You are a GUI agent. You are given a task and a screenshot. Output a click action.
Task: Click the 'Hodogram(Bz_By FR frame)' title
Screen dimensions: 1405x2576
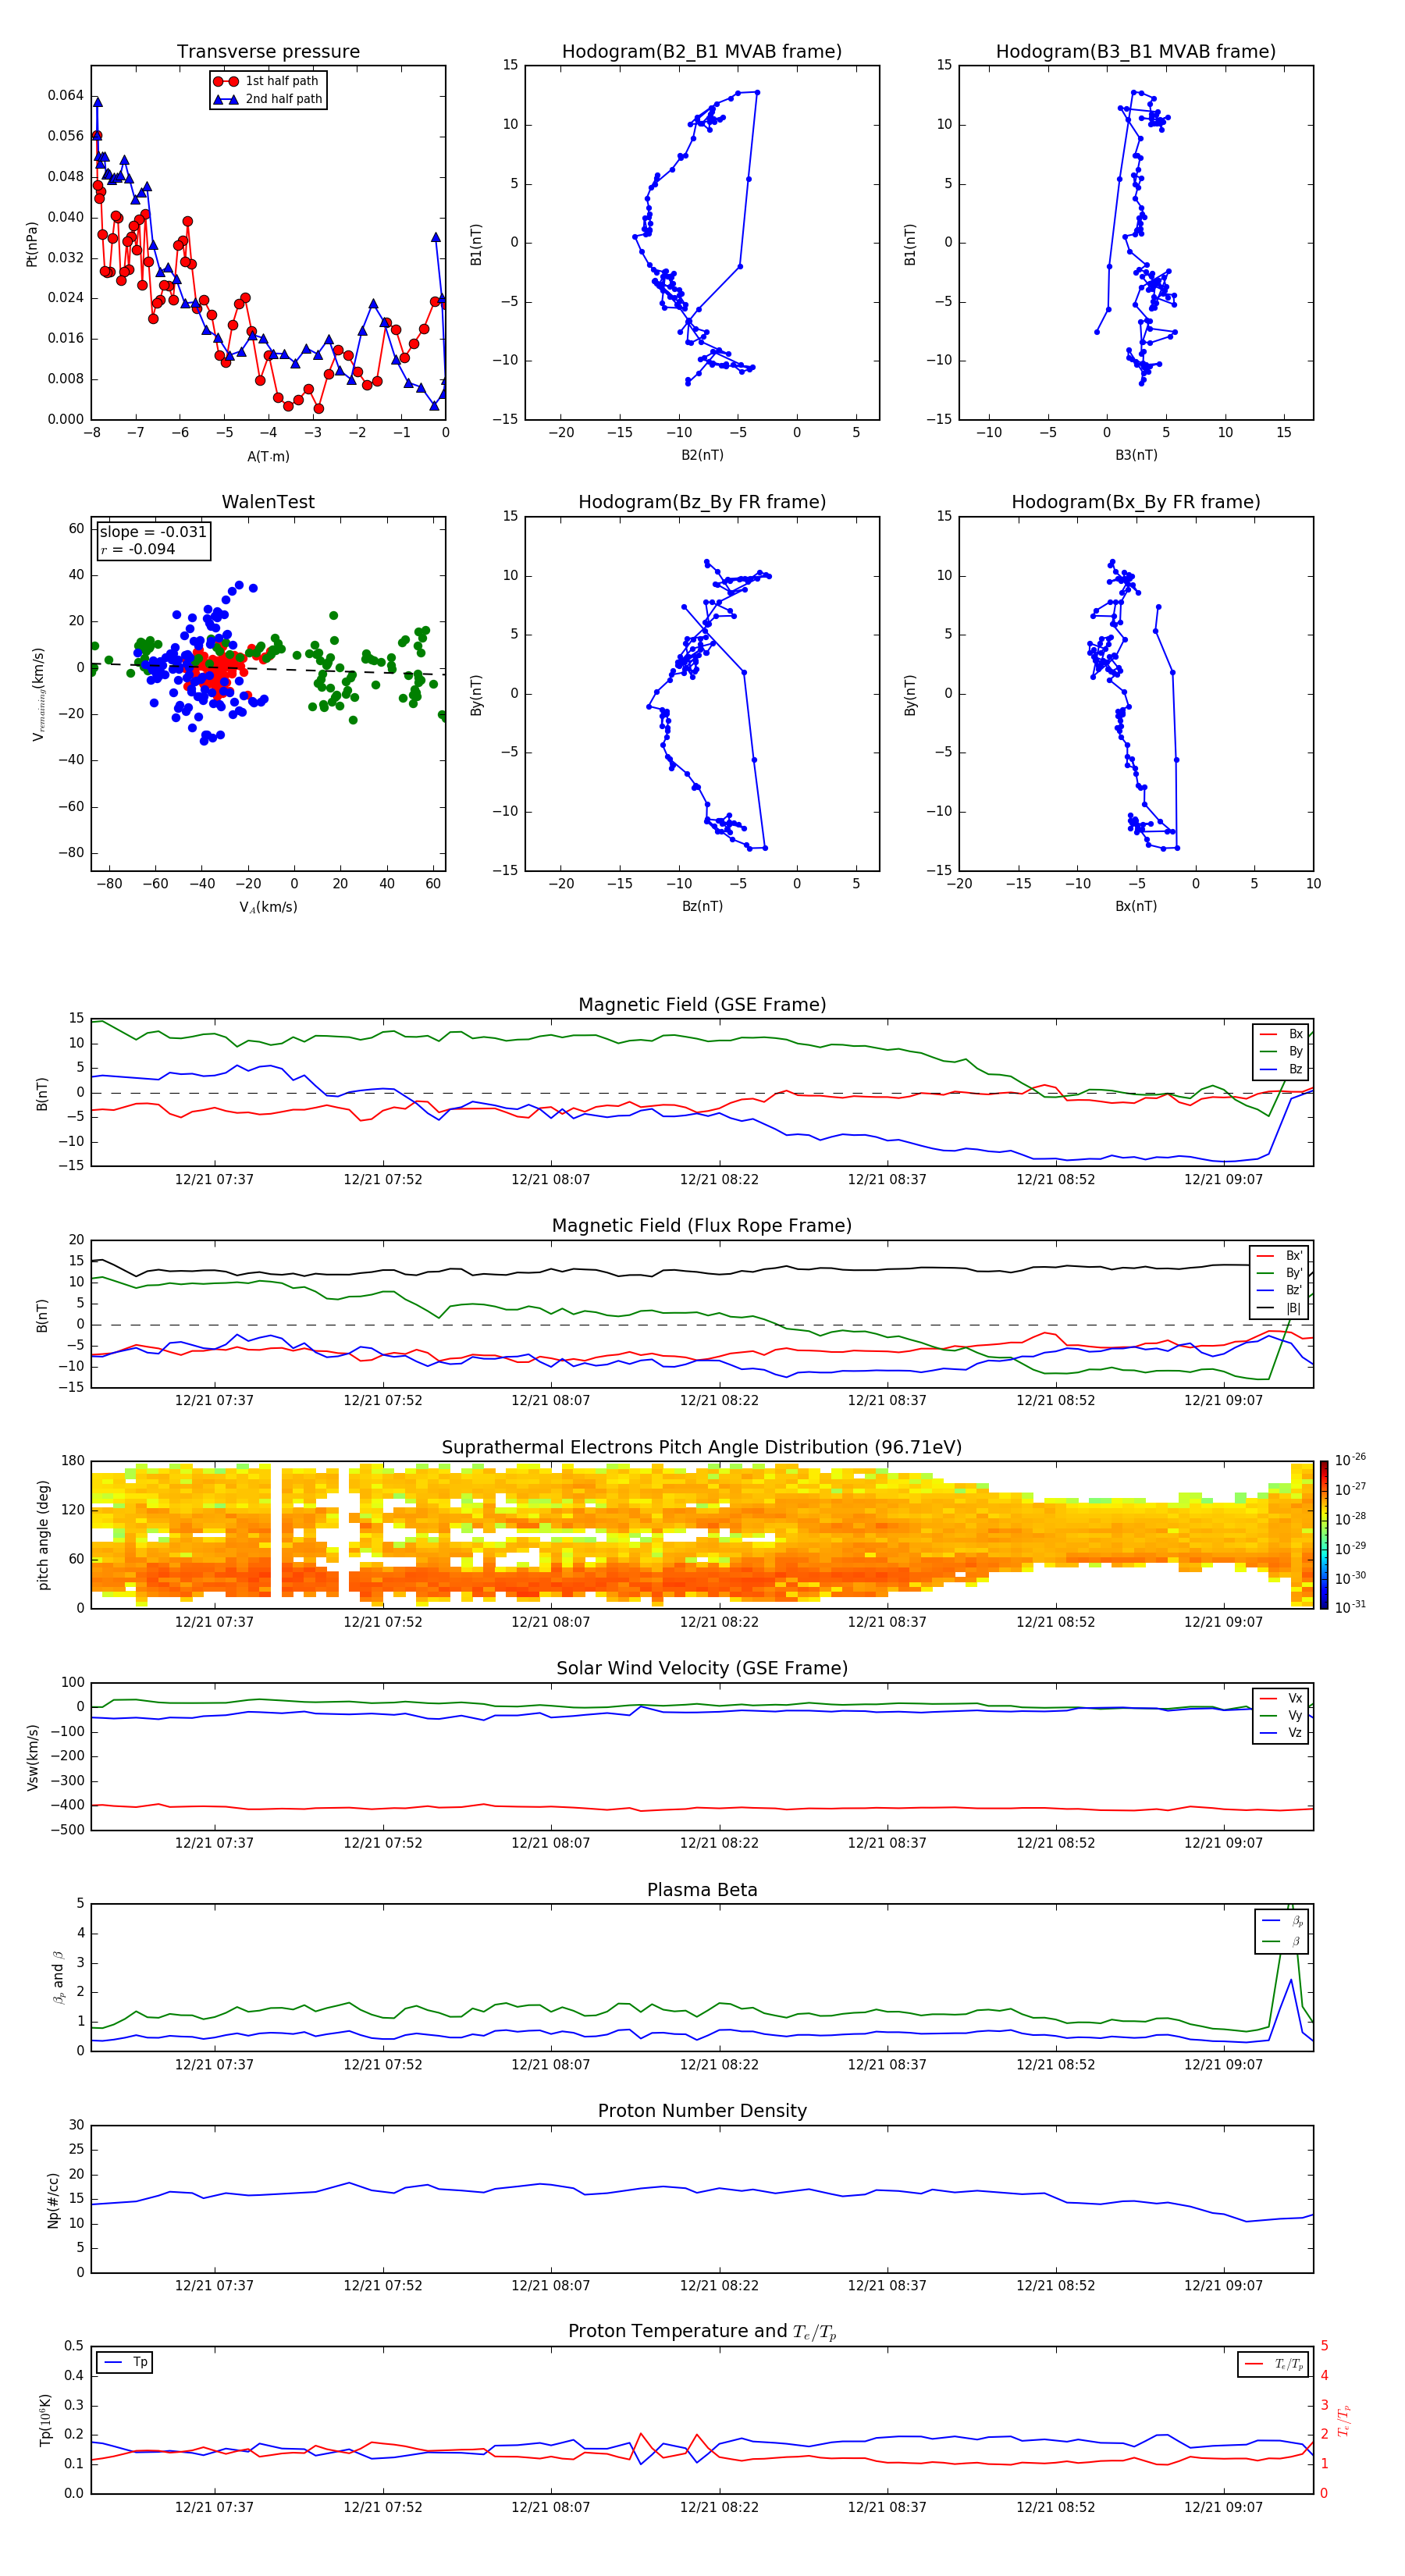point(702,502)
